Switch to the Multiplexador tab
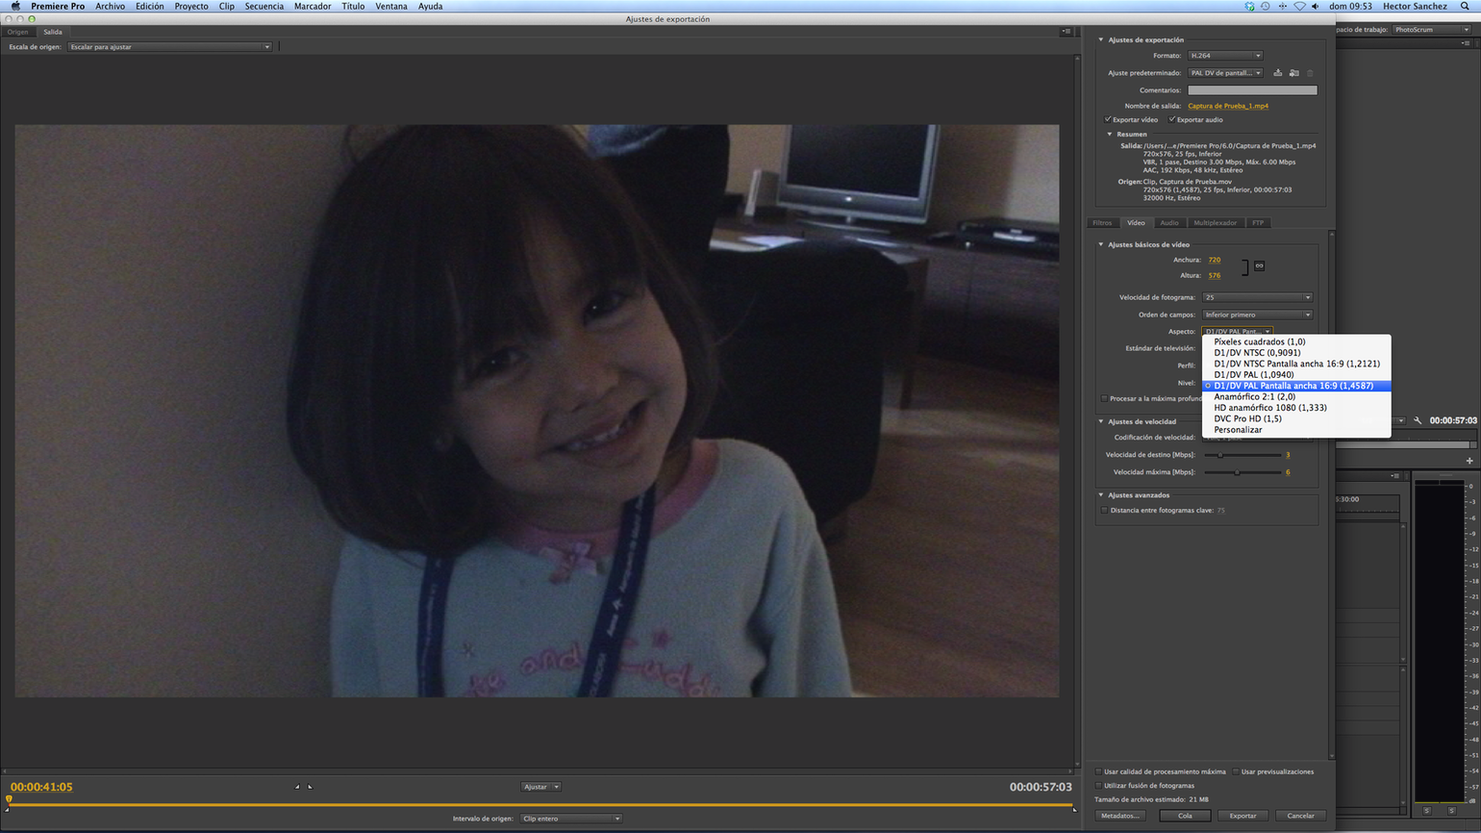The width and height of the screenshot is (1481, 833). [1215, 223]
